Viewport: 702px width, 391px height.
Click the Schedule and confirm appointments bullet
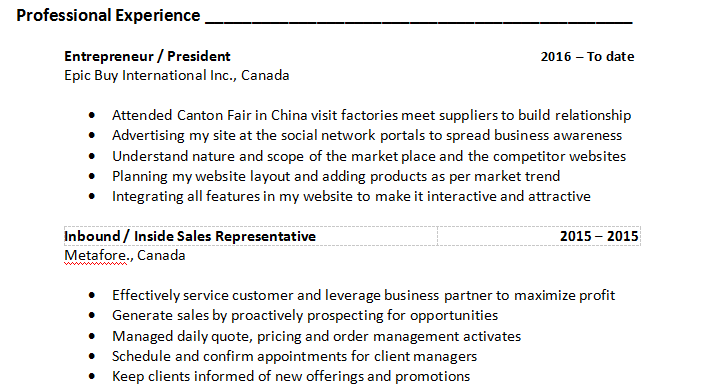294,357
